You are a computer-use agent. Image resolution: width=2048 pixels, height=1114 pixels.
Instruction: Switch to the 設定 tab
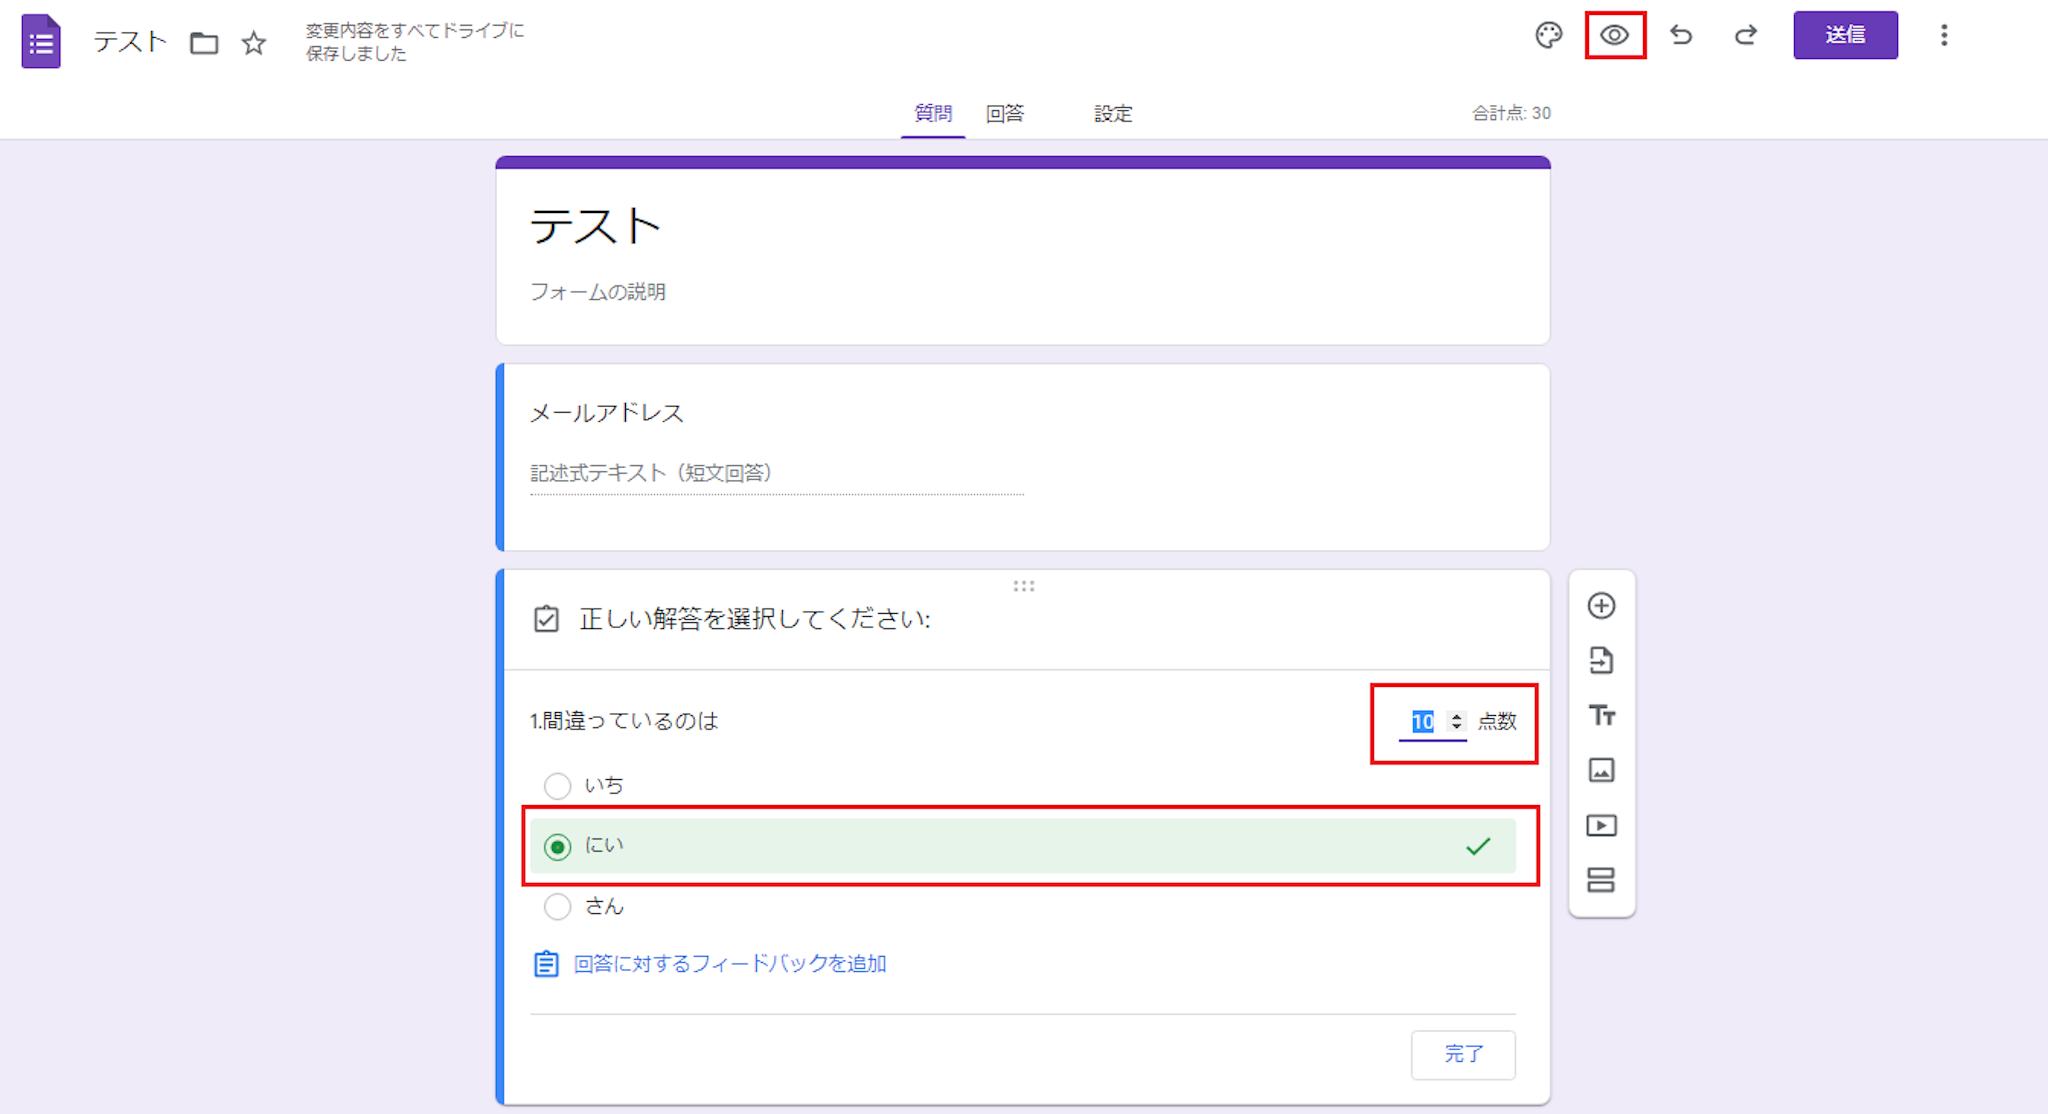tap(1112, 114)
